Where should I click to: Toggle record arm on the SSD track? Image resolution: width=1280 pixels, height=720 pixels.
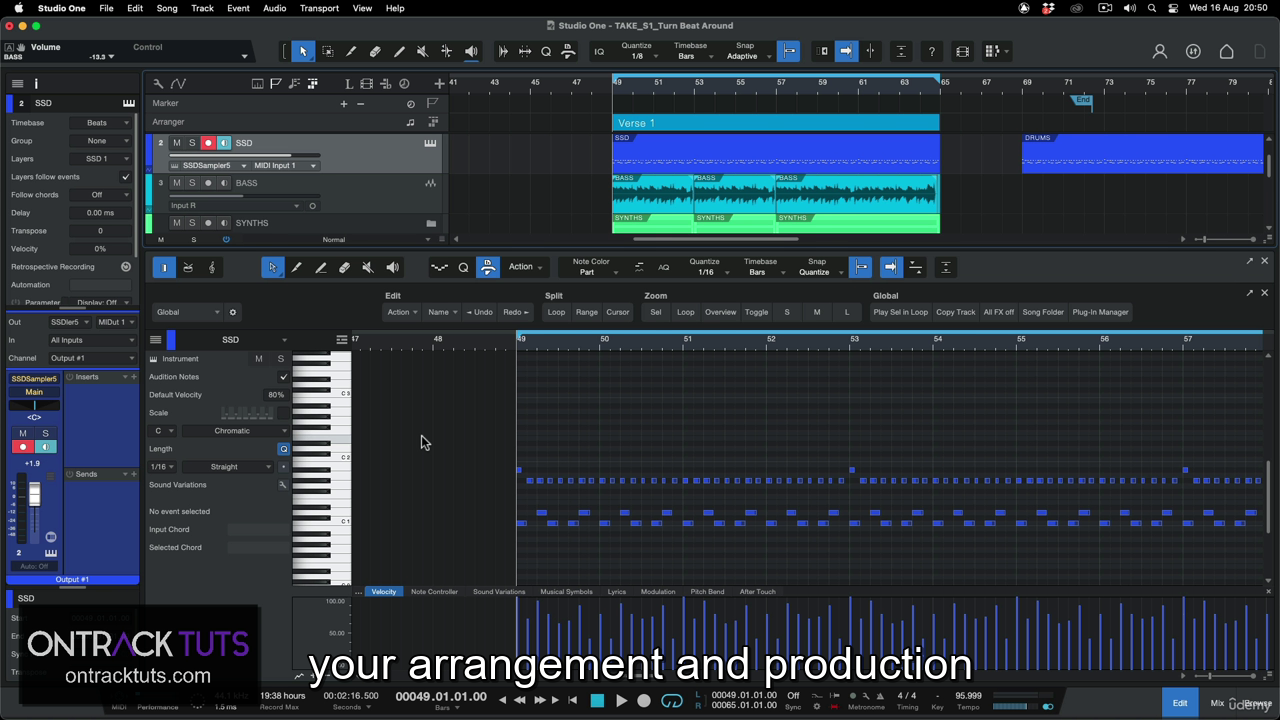tap(208, 143)
